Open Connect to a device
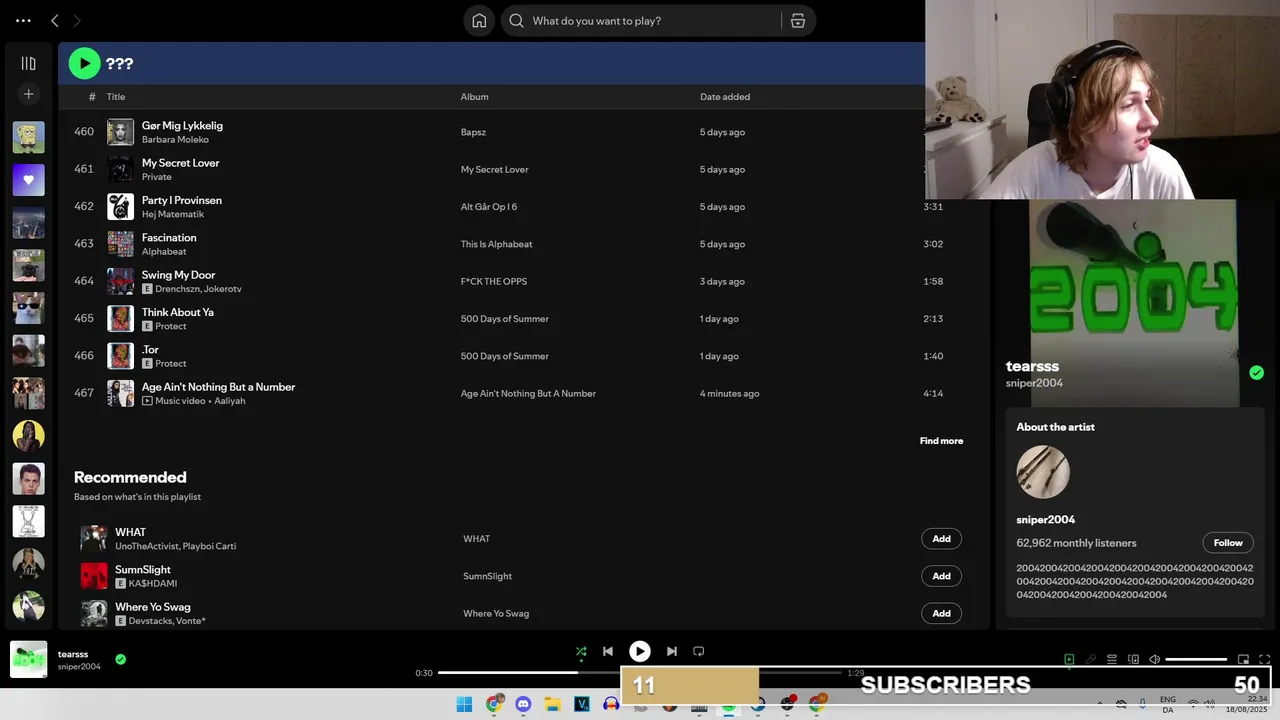Screen dimensions: 1280x720 click(1133, 659)
